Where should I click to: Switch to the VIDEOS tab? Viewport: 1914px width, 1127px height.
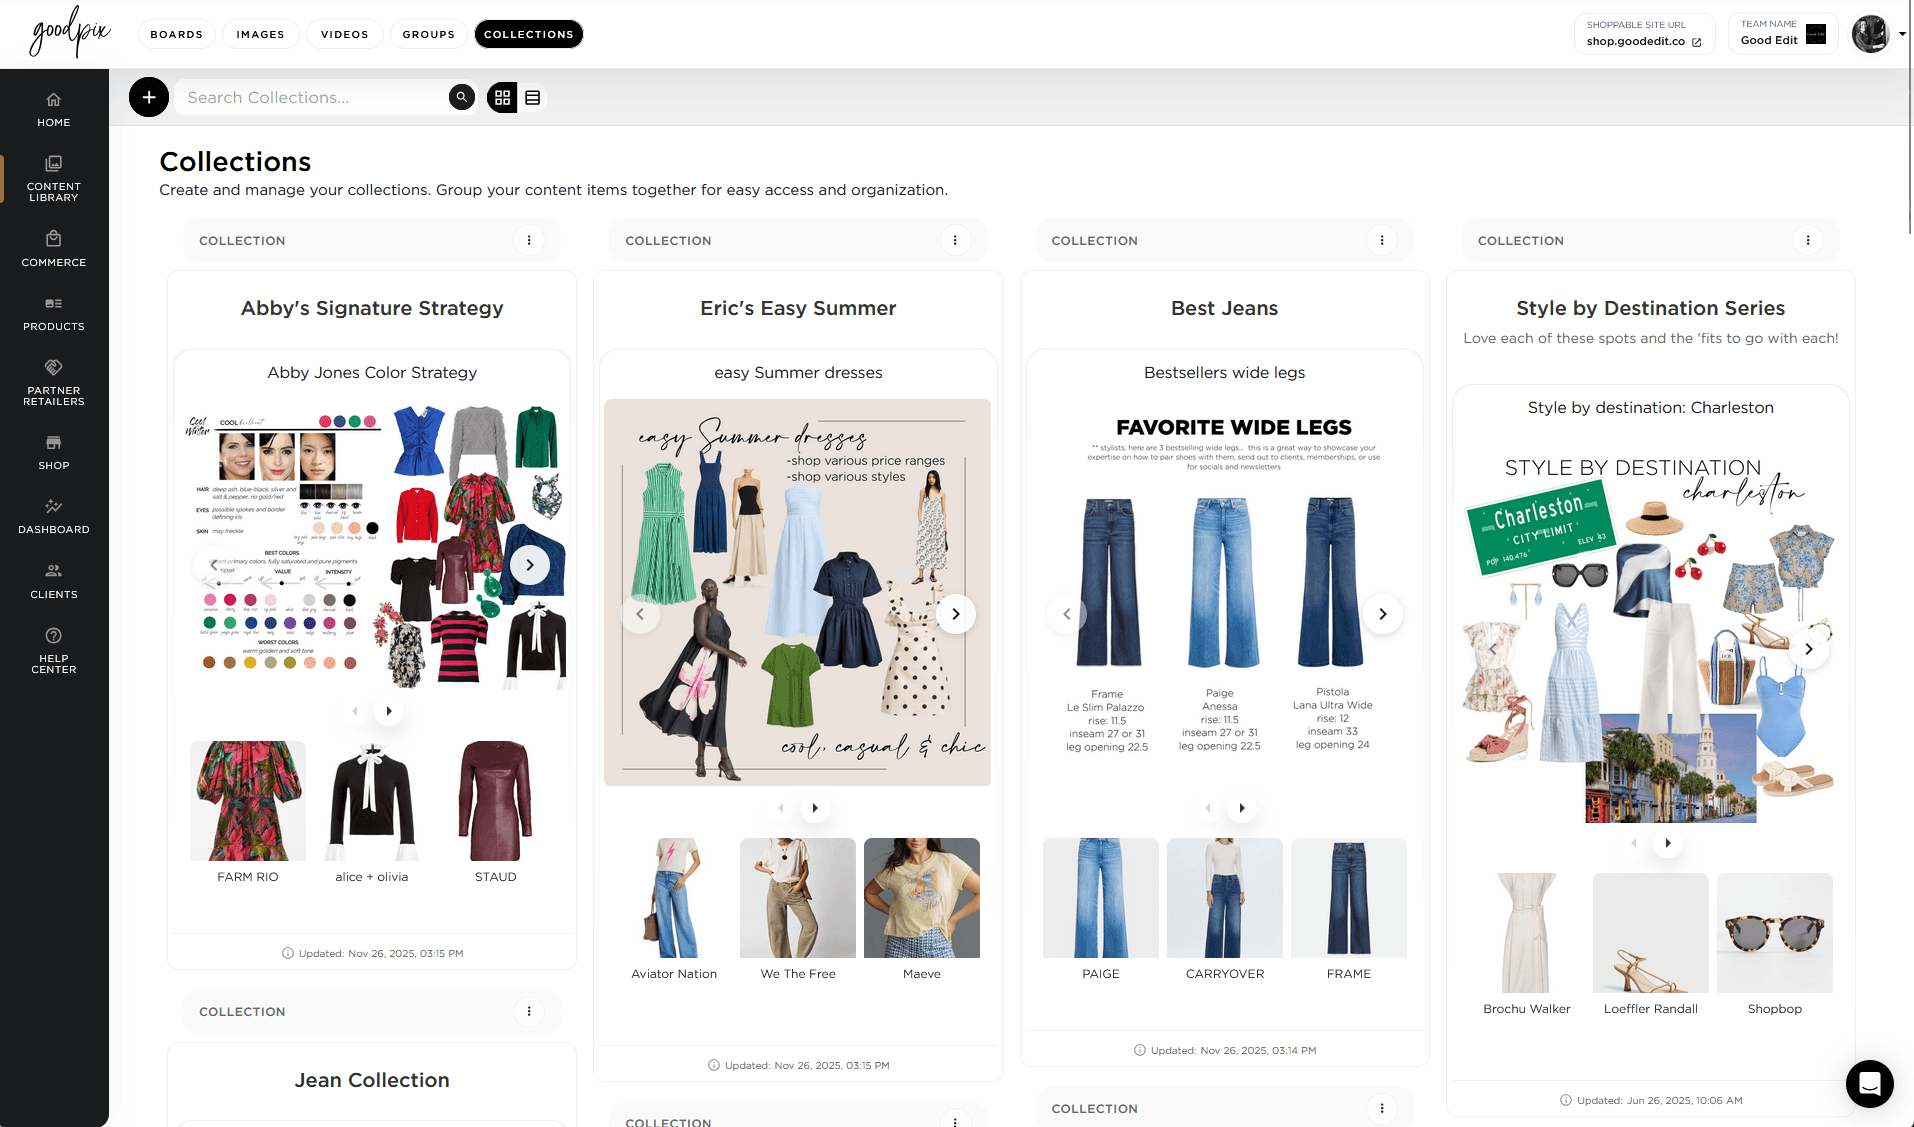(344, 33)
